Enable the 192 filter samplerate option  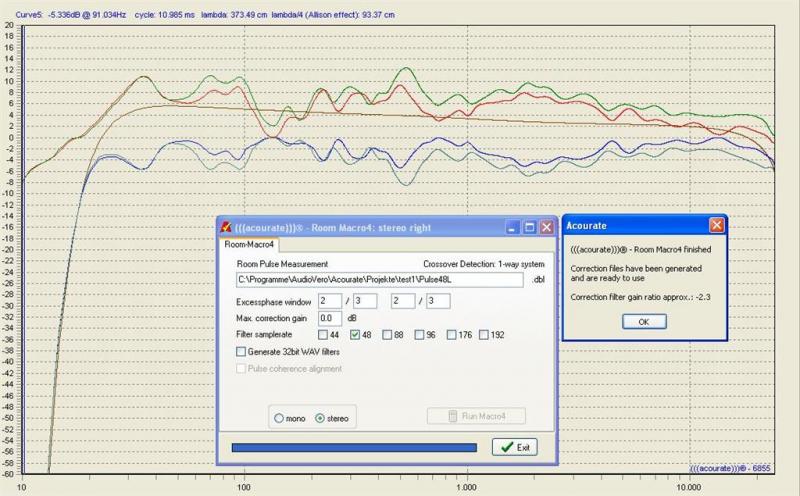[x=485, y=334]
